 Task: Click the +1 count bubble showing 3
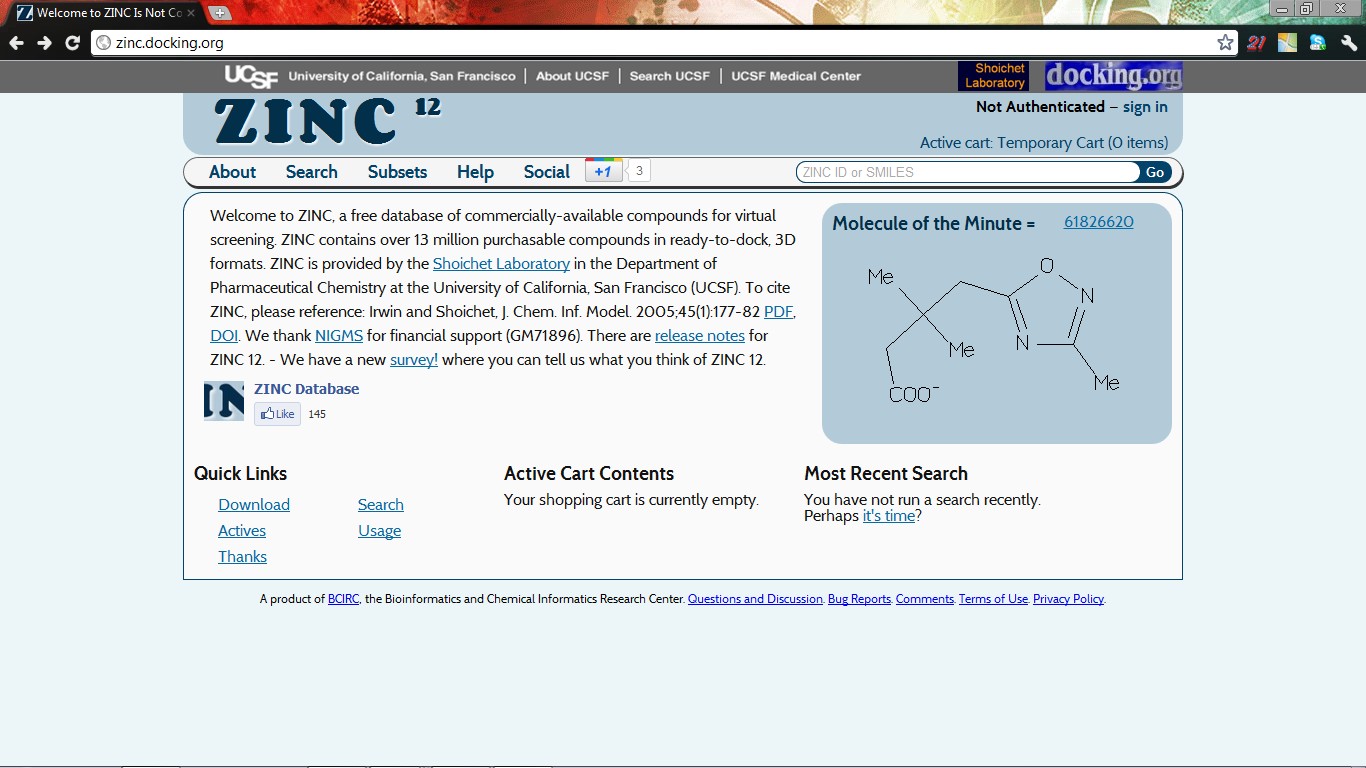coord(638,171)
